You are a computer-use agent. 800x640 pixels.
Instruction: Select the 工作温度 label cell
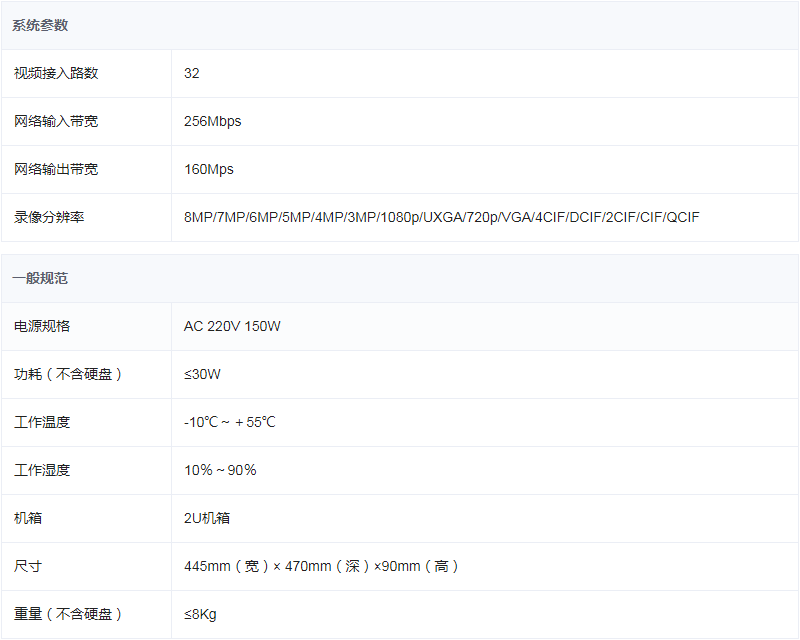click(x=42, y=422)
